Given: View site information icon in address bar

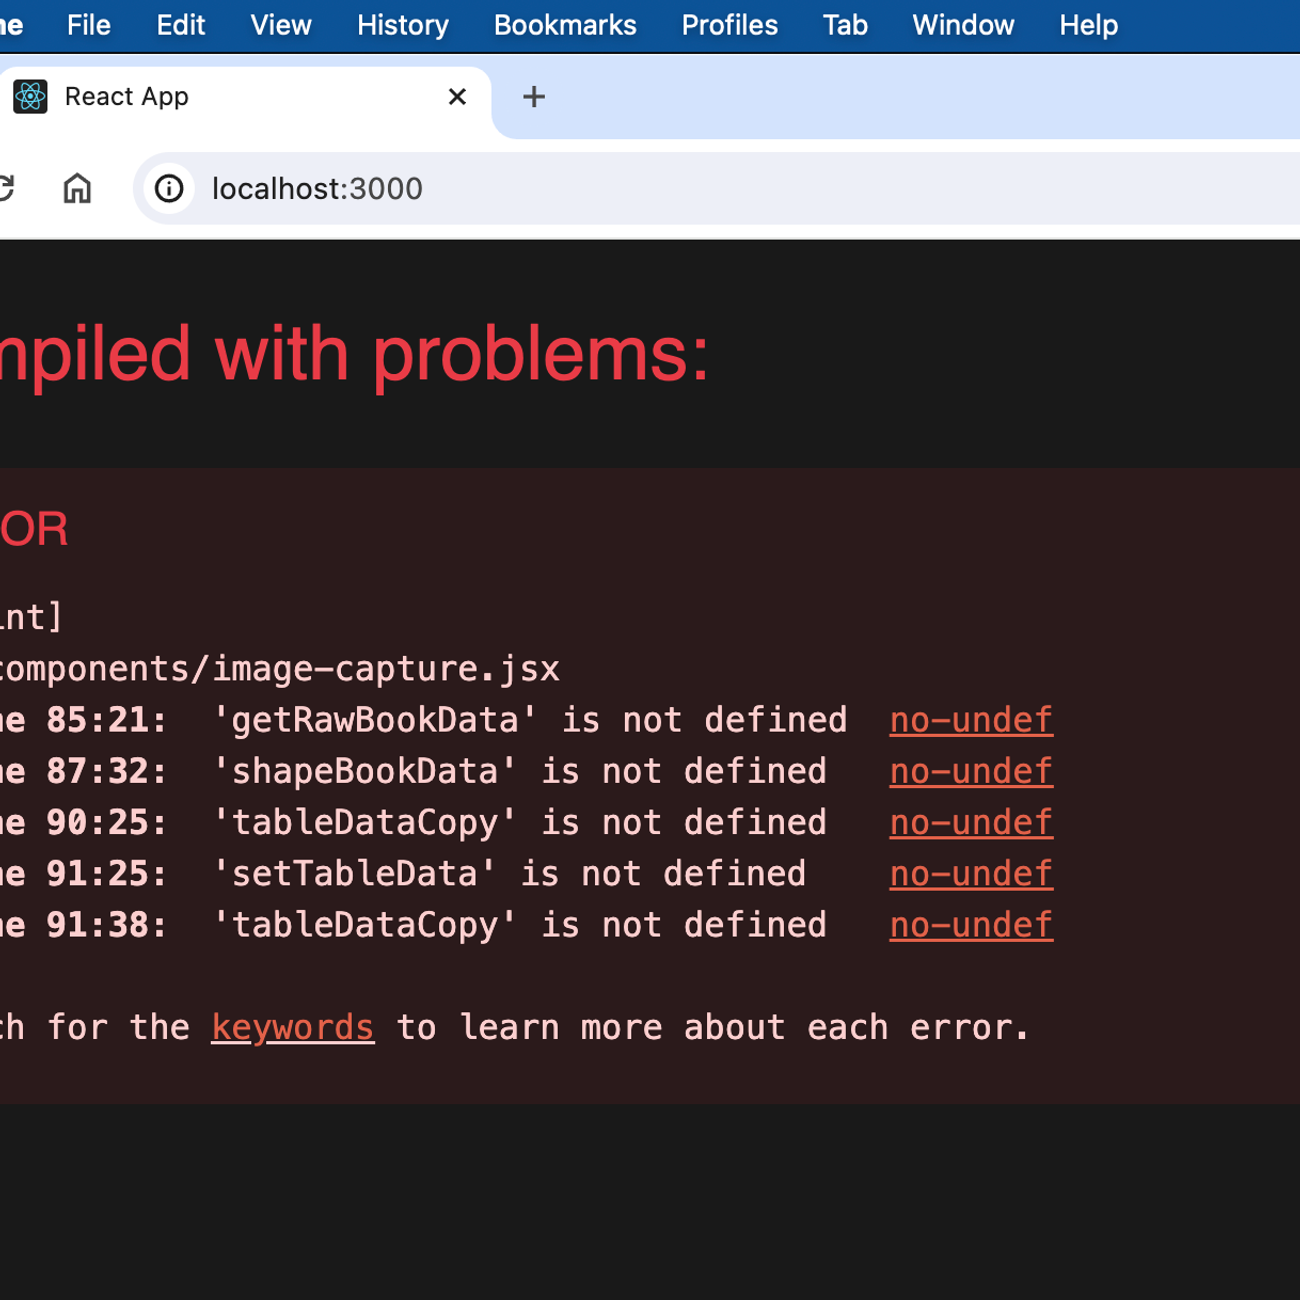Looking at the screenshot, I should (x=169, y=188).
